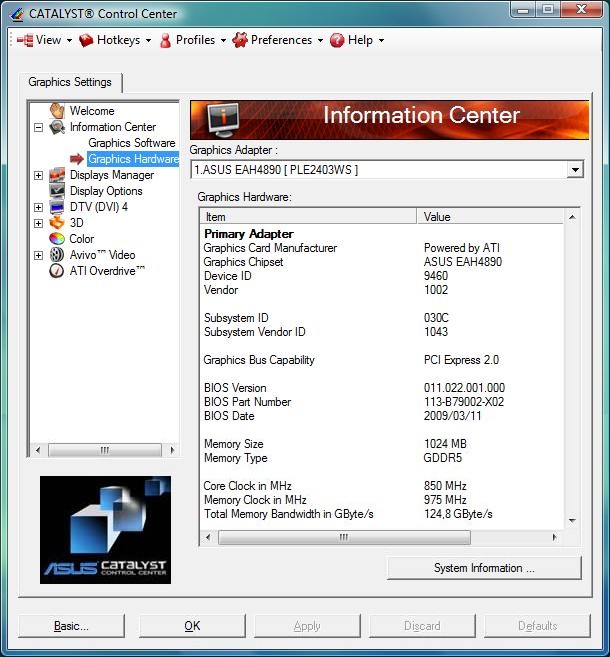The image size is (610, 657).
Task: Click the hardware list horizontal scrollbar thumb
Action: [x=344, y=537]
